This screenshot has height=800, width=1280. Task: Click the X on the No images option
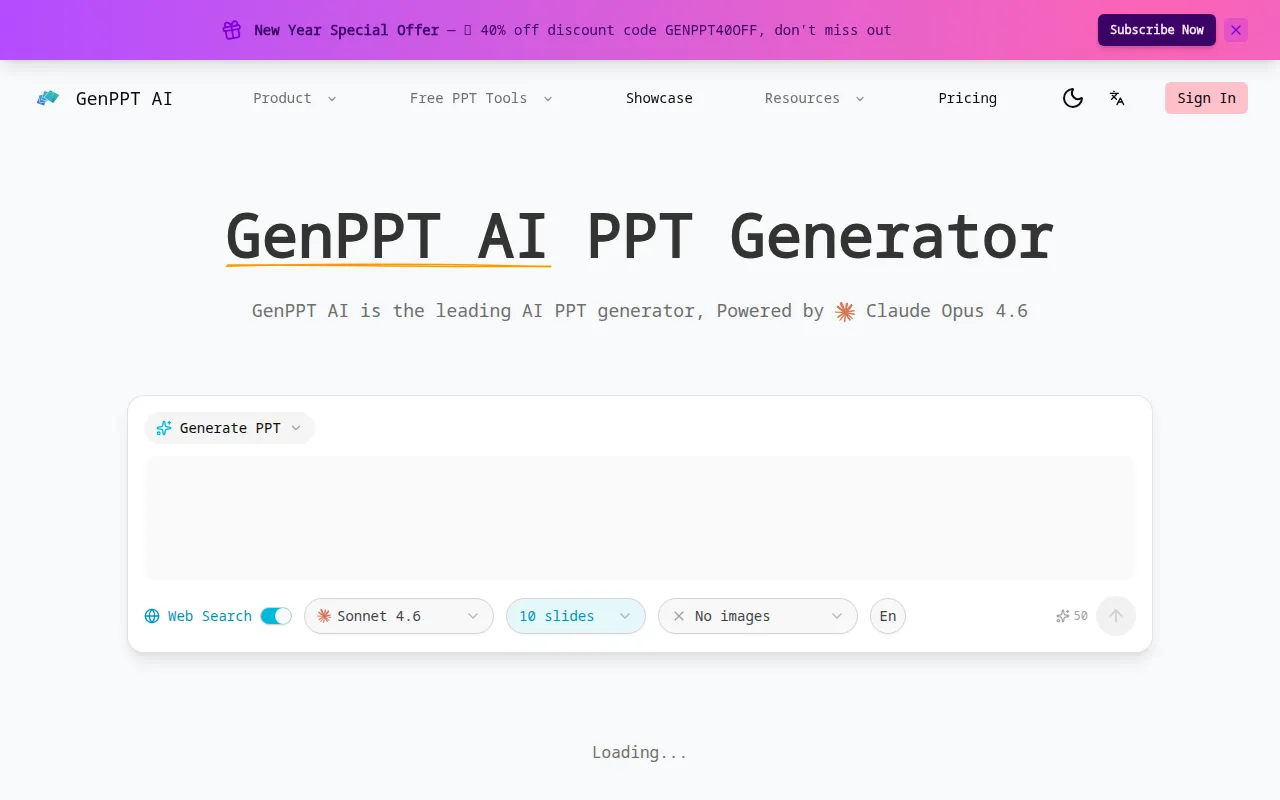pyautogui.click(x=679, y=616)
